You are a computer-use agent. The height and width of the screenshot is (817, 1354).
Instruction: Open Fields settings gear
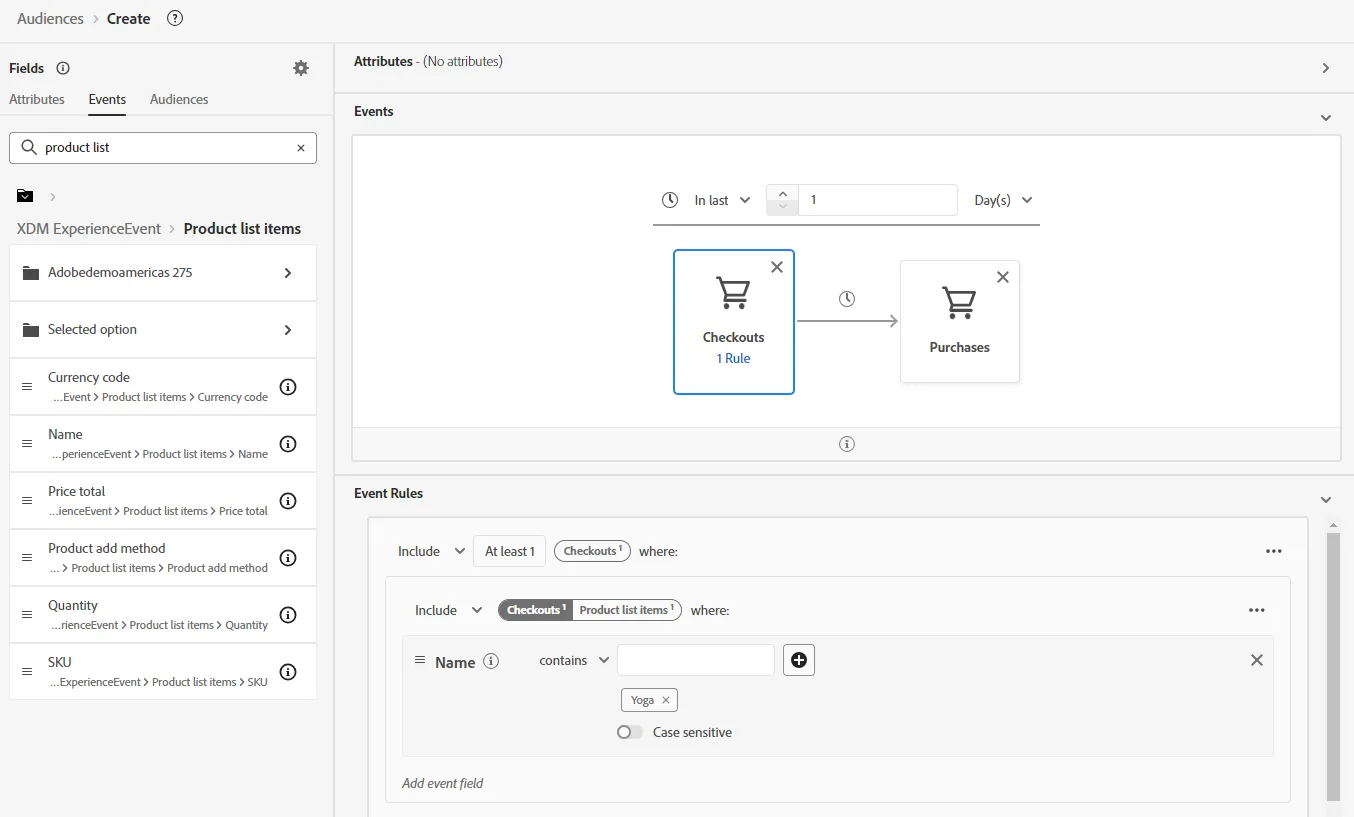(301, 68)
